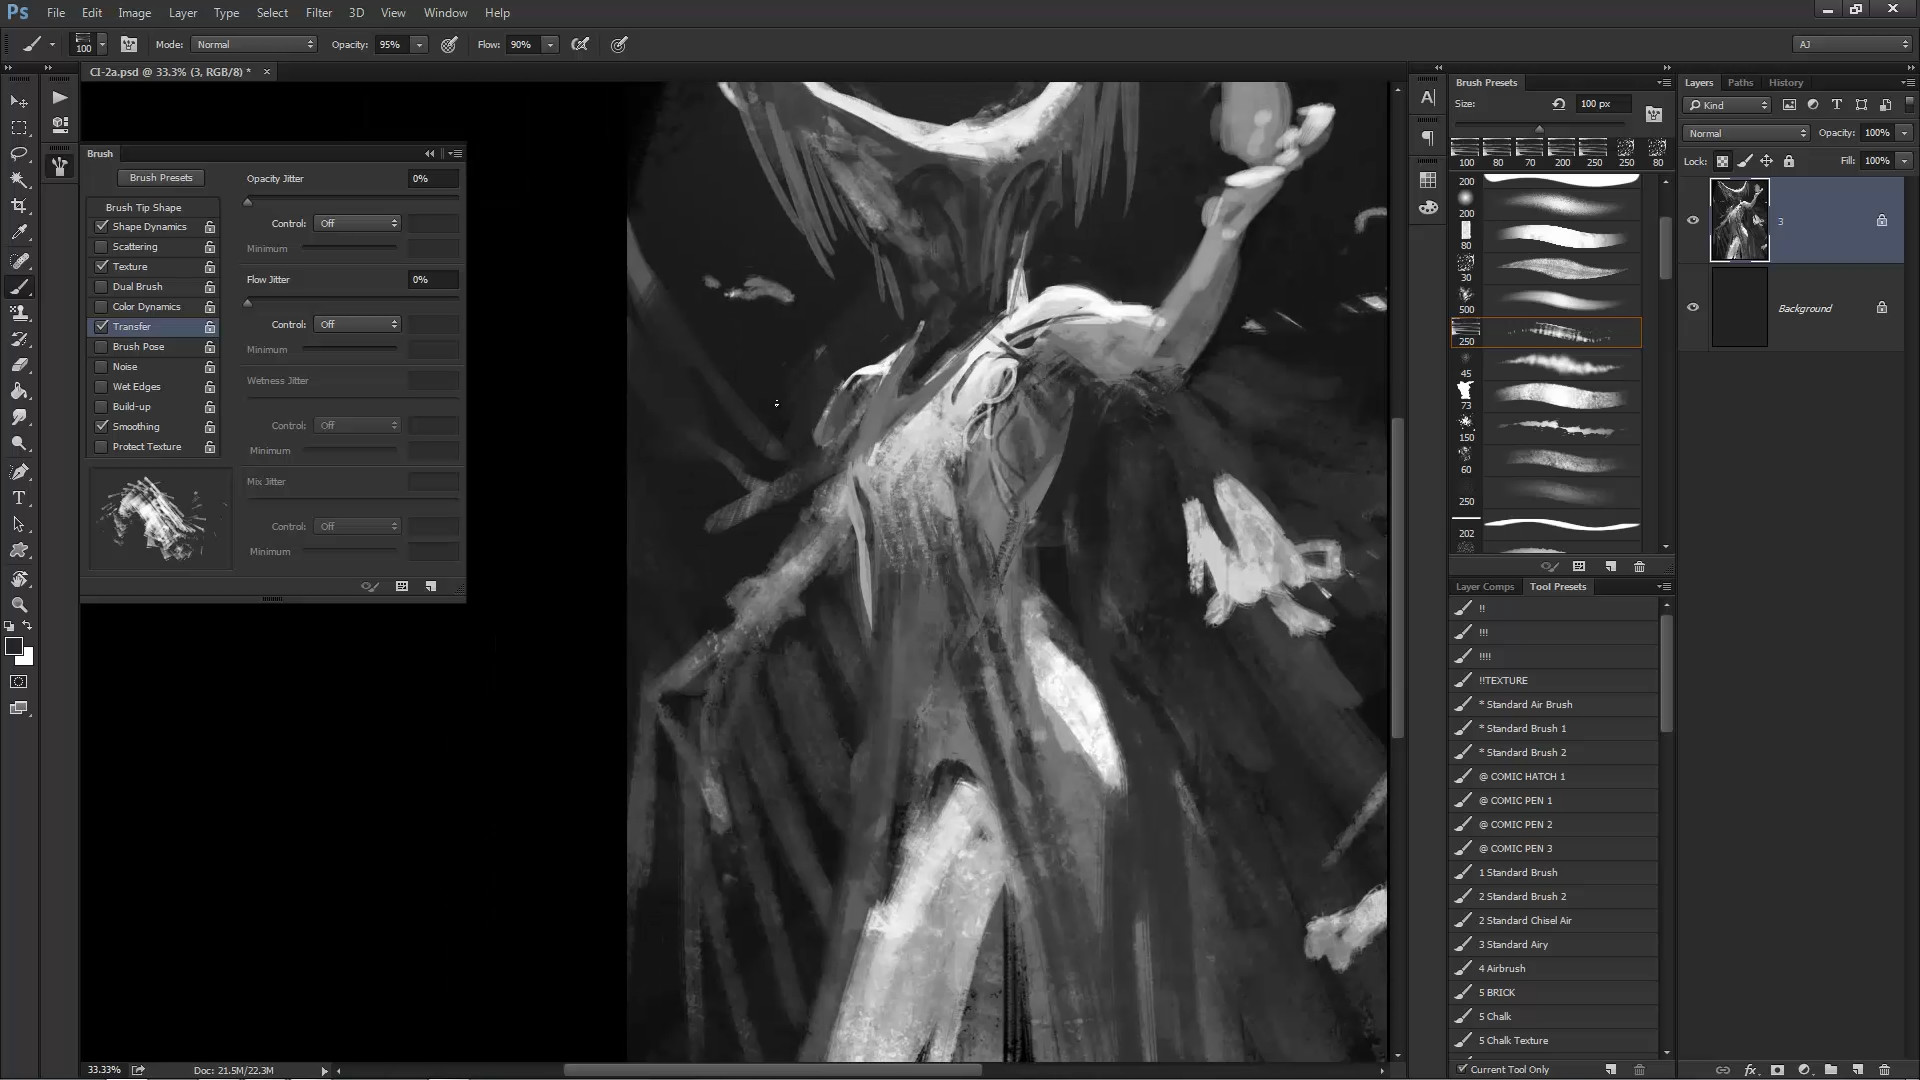
Task: Click the foreground color swatch
Action: 14,647
